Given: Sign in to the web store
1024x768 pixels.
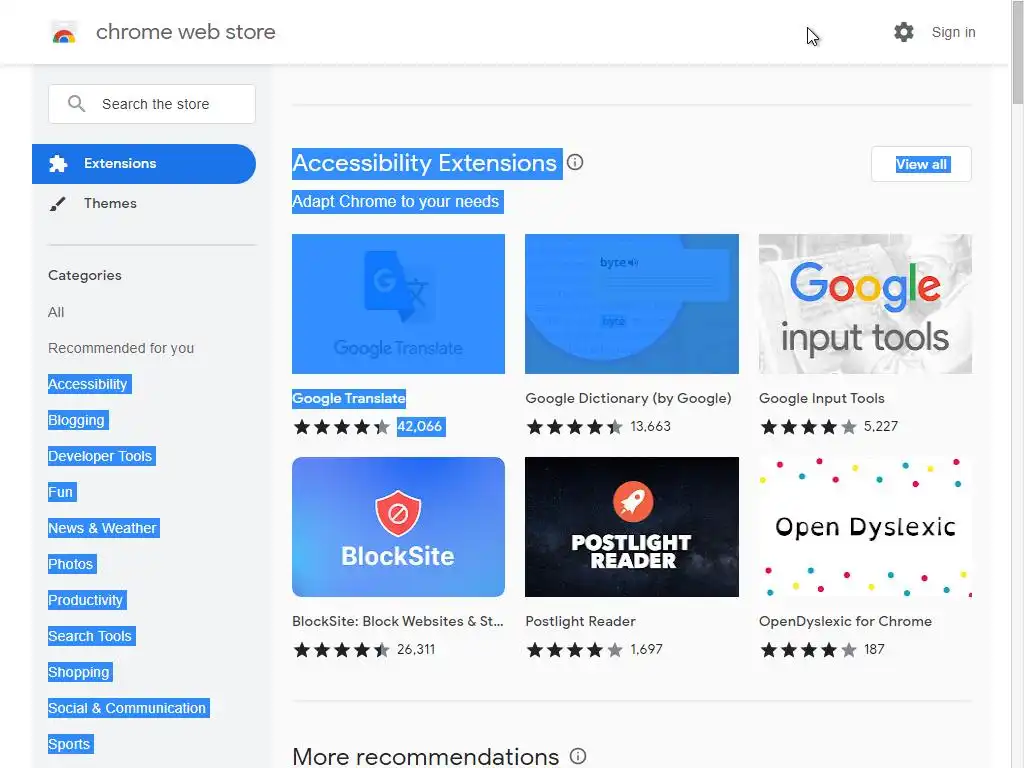Looking at the screenshot, I should point(953,32).
